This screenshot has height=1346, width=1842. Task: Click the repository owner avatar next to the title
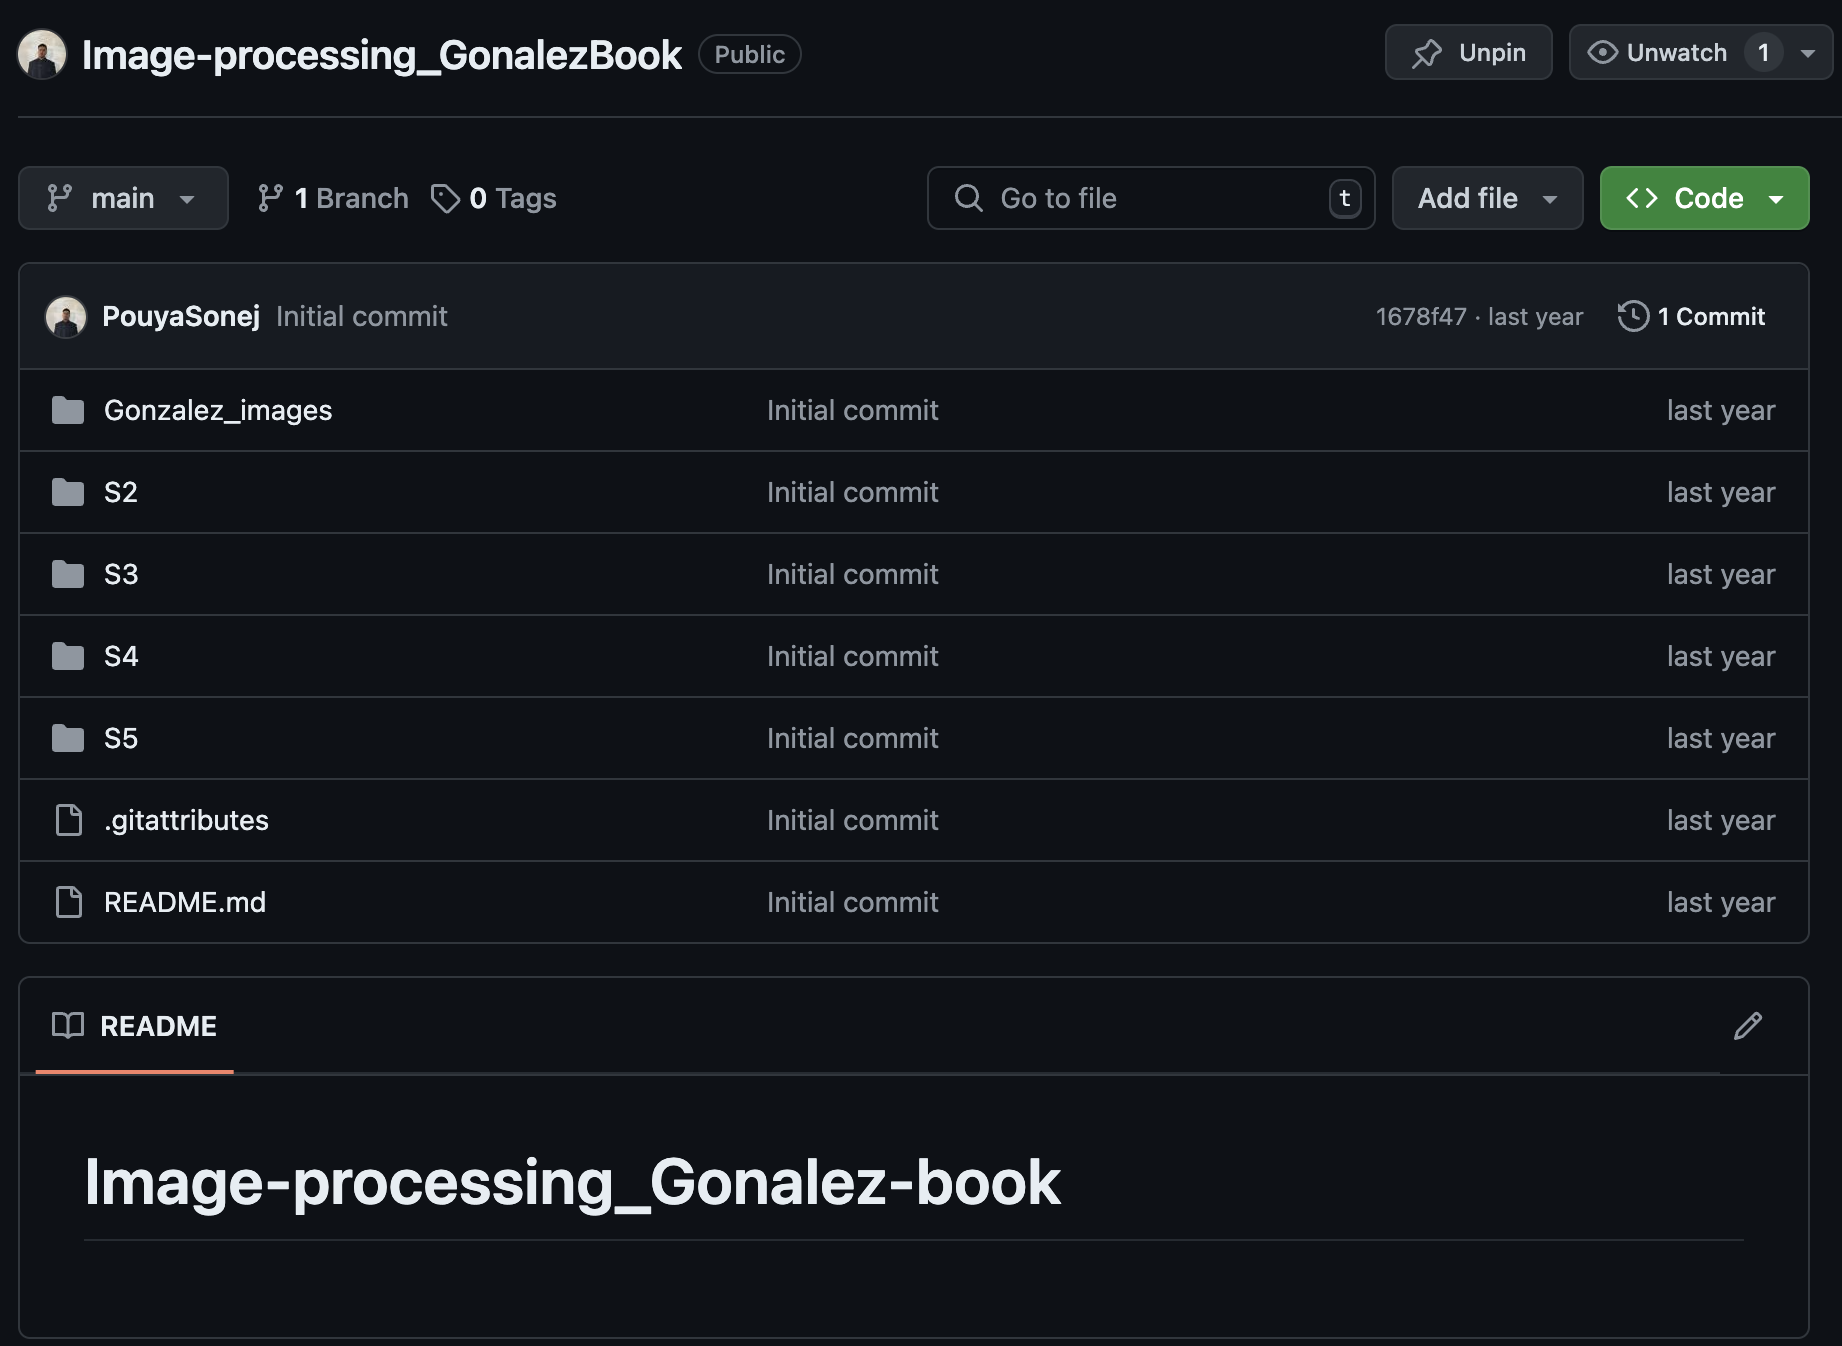[42, 54]
